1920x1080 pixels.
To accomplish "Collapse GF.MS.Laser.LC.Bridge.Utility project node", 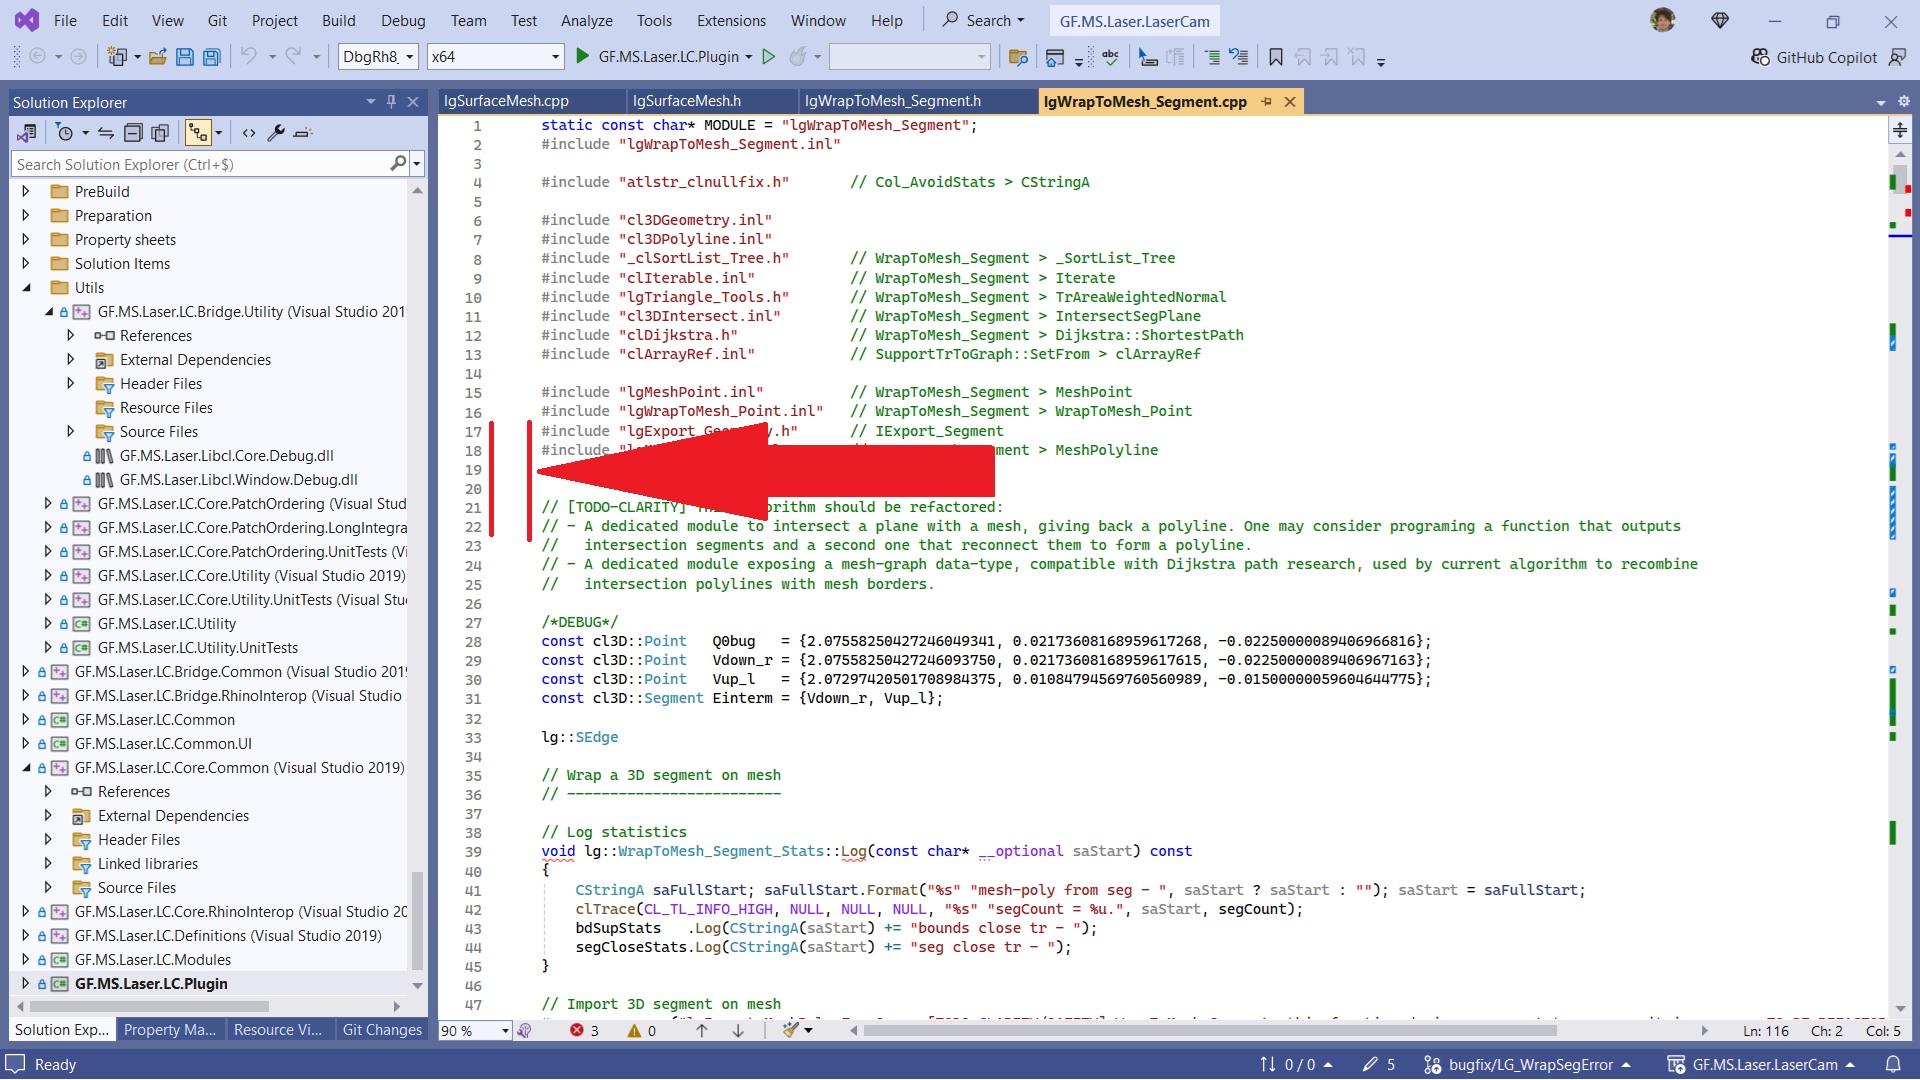I will pyautogui.click(x=48, y=312).
